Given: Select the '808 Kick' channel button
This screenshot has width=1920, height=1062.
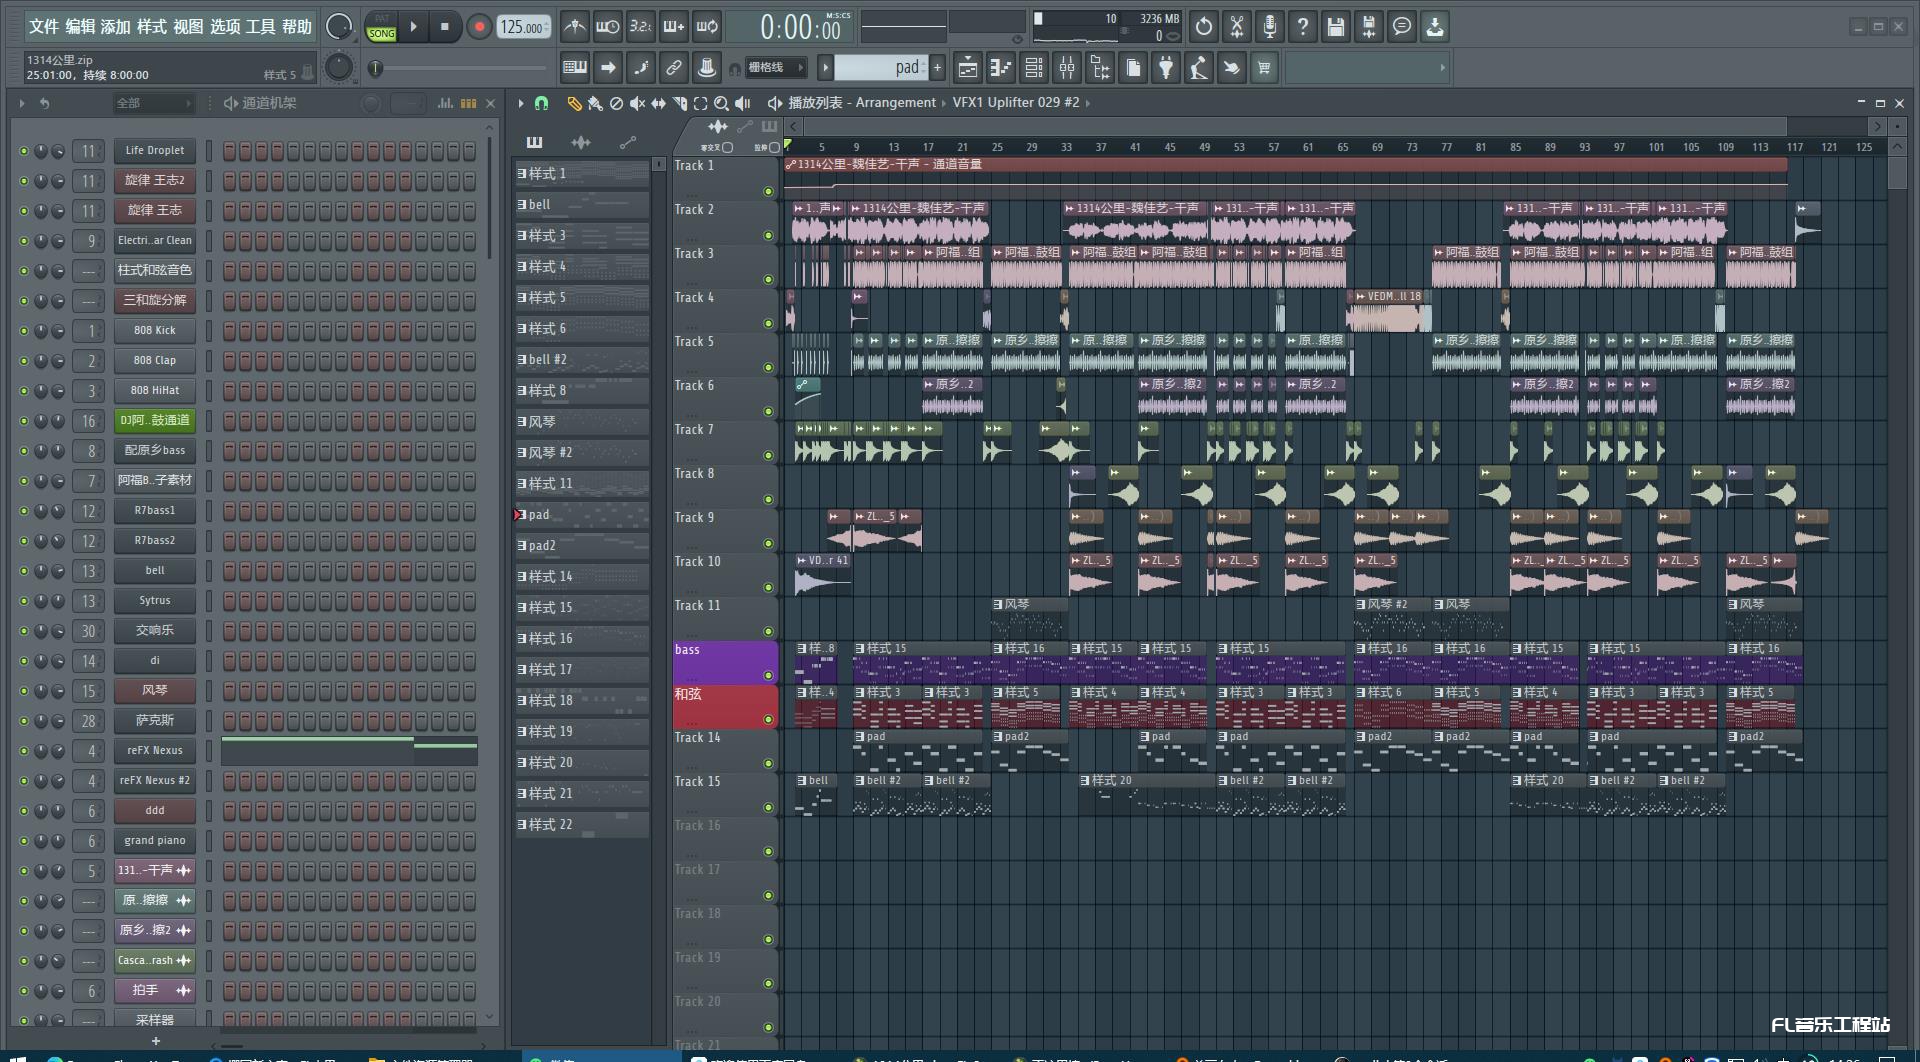Looking at the screenshot, I should click(154, 331).
